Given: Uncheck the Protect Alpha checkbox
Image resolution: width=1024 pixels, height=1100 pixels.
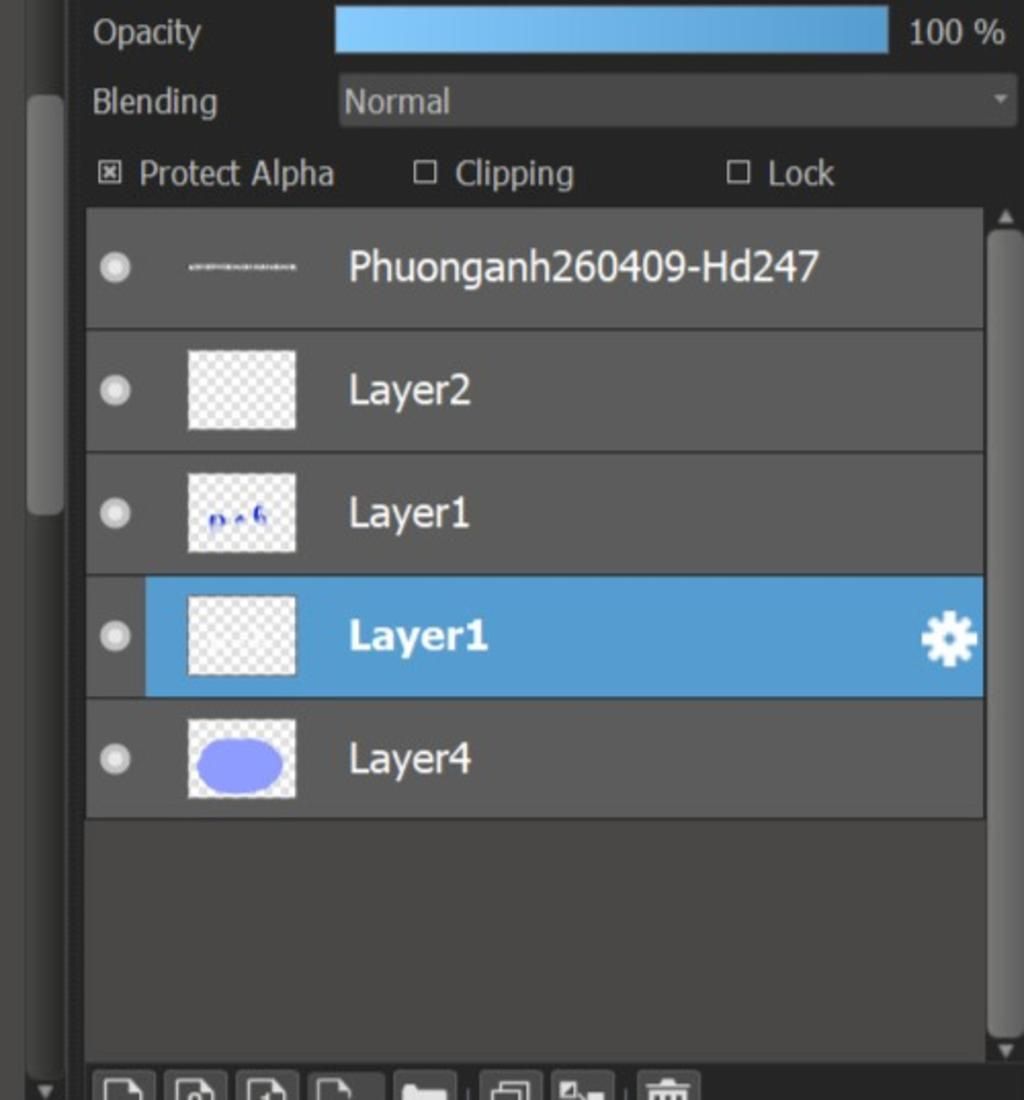Looking at the screenshot, I should pyautogui.click(x=109, y=172).
